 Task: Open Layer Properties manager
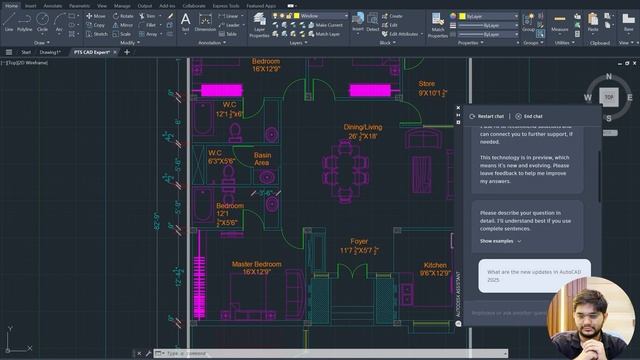(259, 24)
